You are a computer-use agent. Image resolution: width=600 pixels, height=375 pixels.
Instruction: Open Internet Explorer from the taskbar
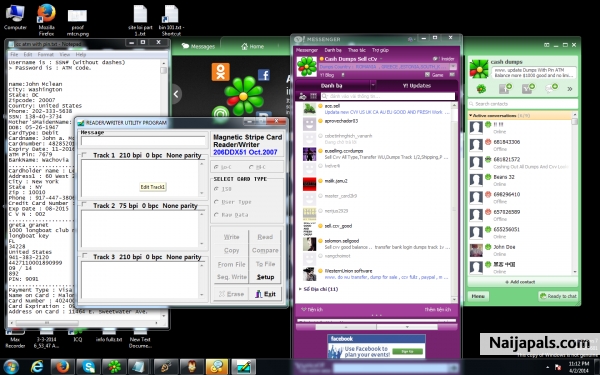point(37,367)
